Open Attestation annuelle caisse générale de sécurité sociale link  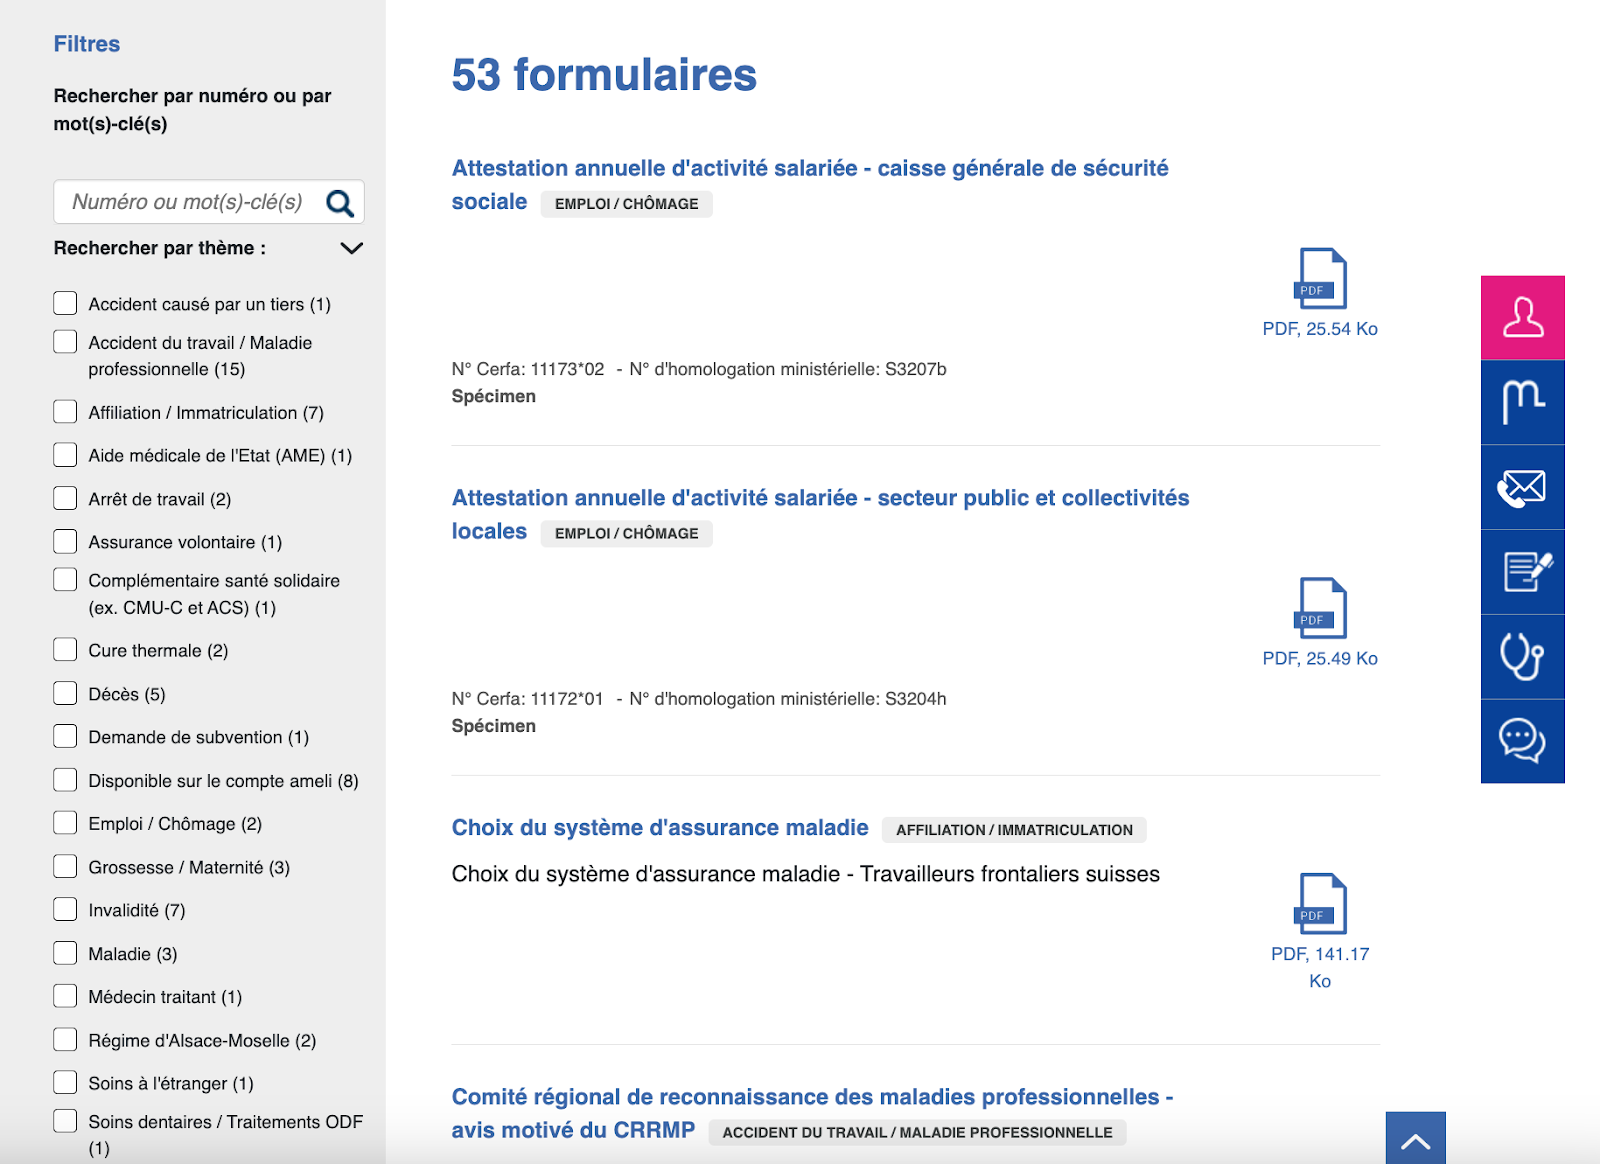coord(810,185)
